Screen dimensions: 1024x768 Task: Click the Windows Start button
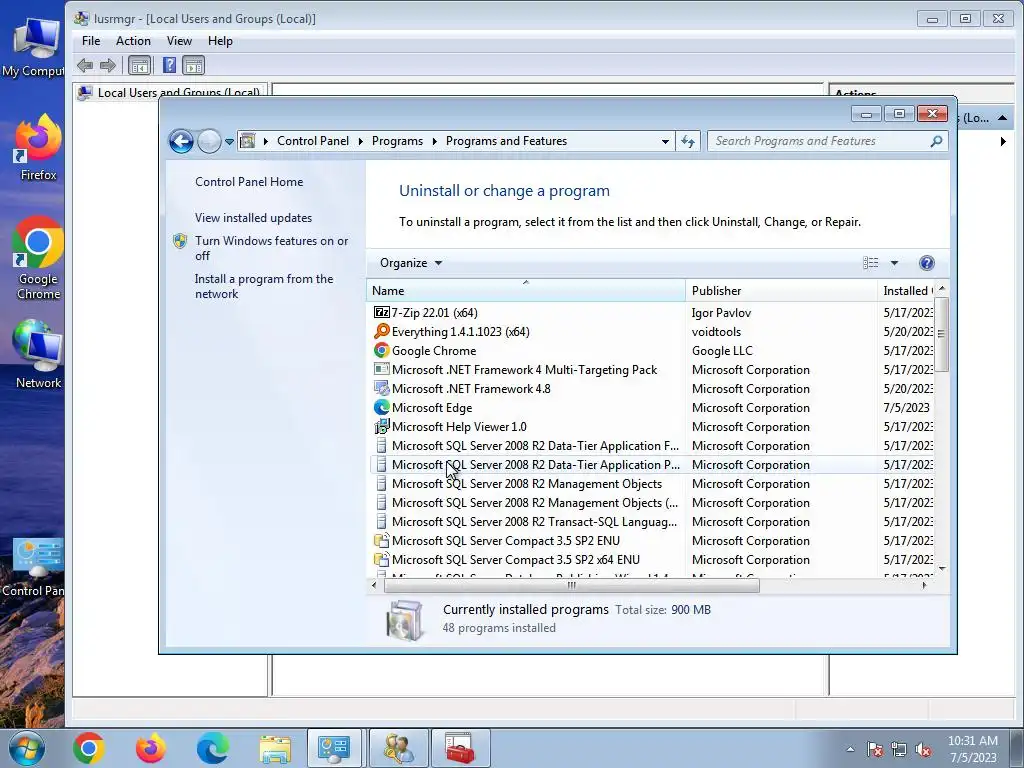point(26,748)
